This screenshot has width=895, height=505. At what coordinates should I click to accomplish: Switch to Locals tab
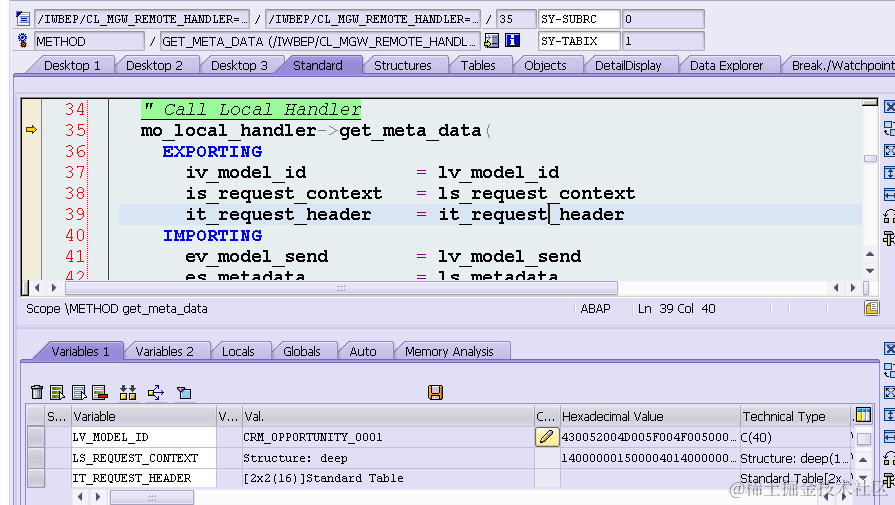pos(238,352)
